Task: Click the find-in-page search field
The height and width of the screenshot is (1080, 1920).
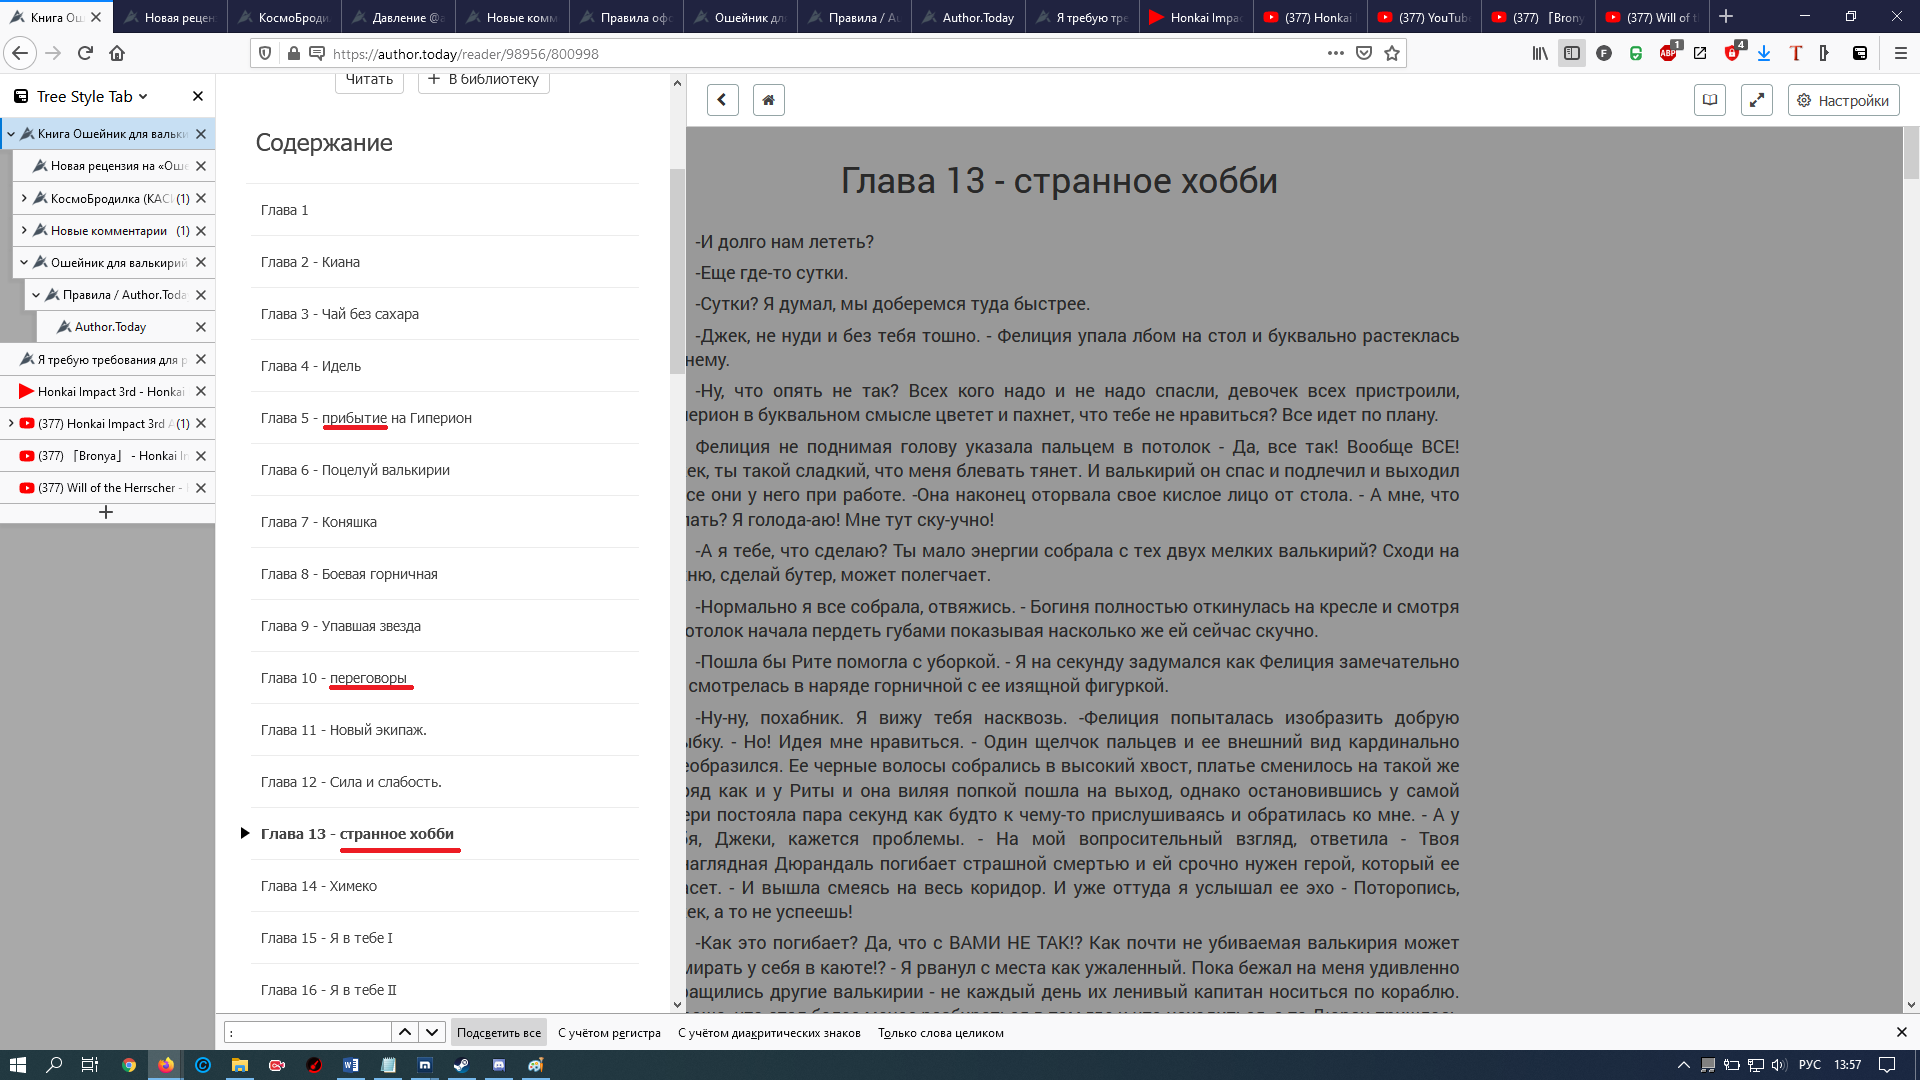Action: coord(307,1033)
